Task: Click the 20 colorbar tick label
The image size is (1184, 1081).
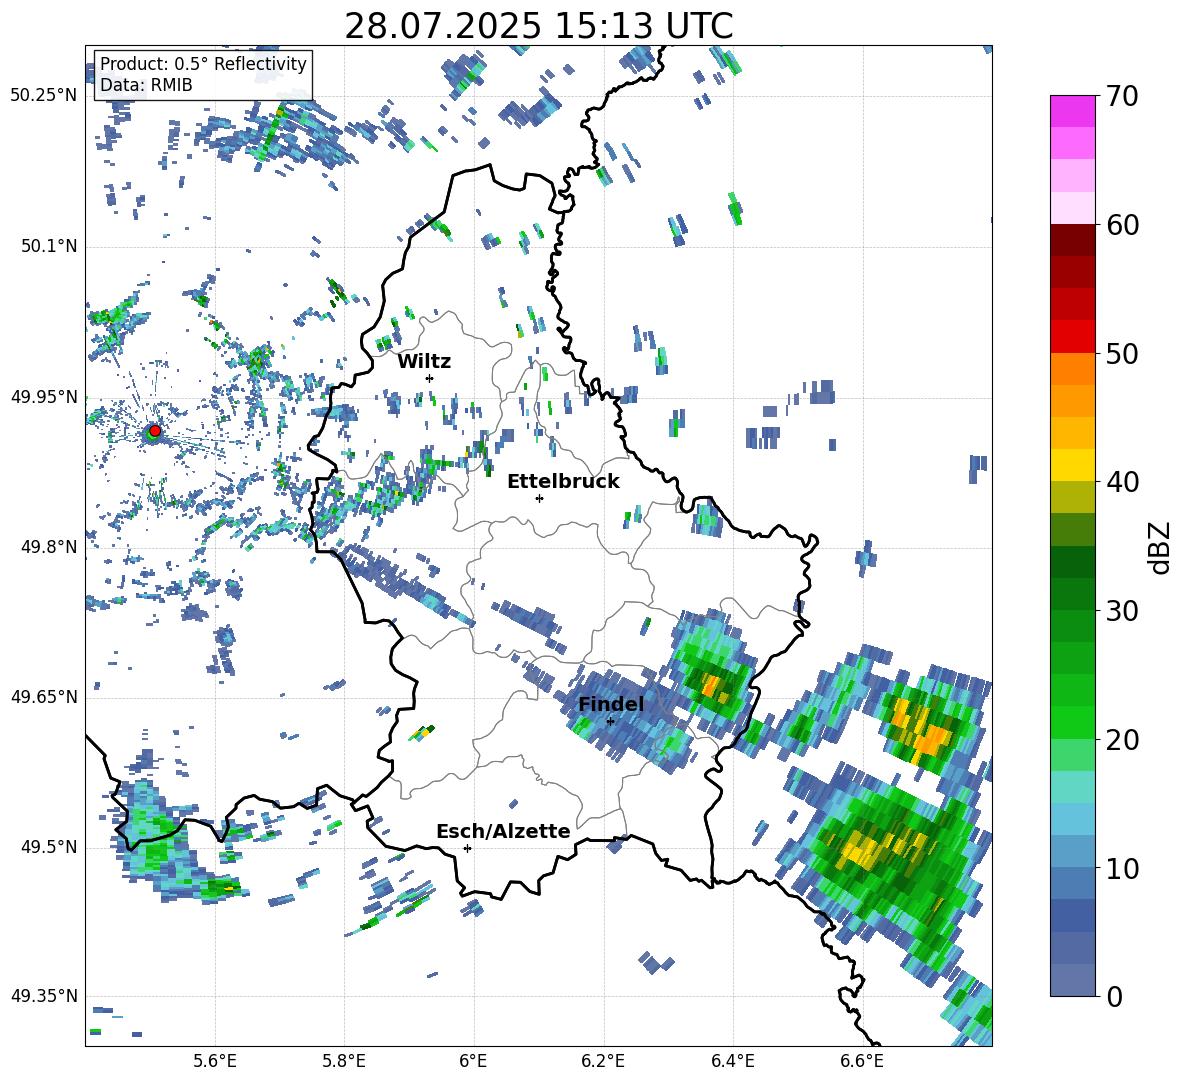Action: click(x=1122, y=740)
